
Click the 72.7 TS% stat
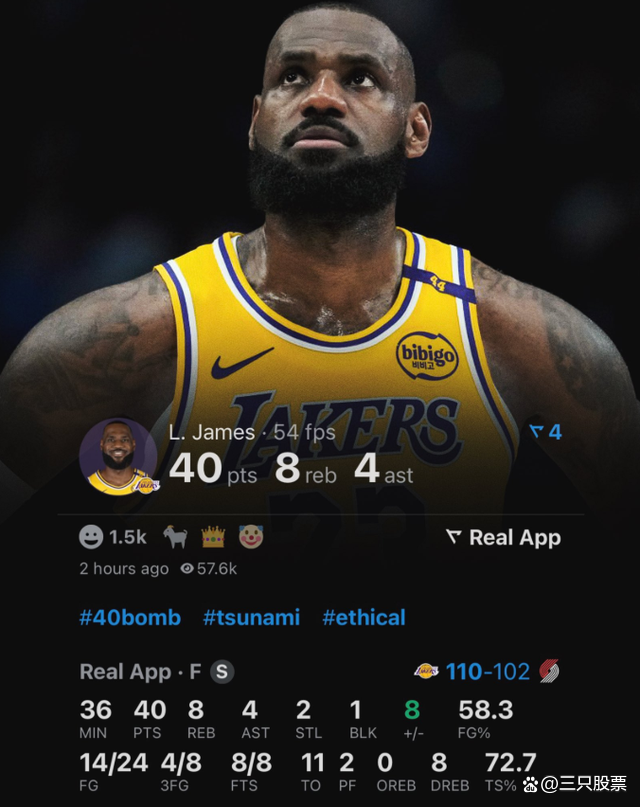pos(510,771)
